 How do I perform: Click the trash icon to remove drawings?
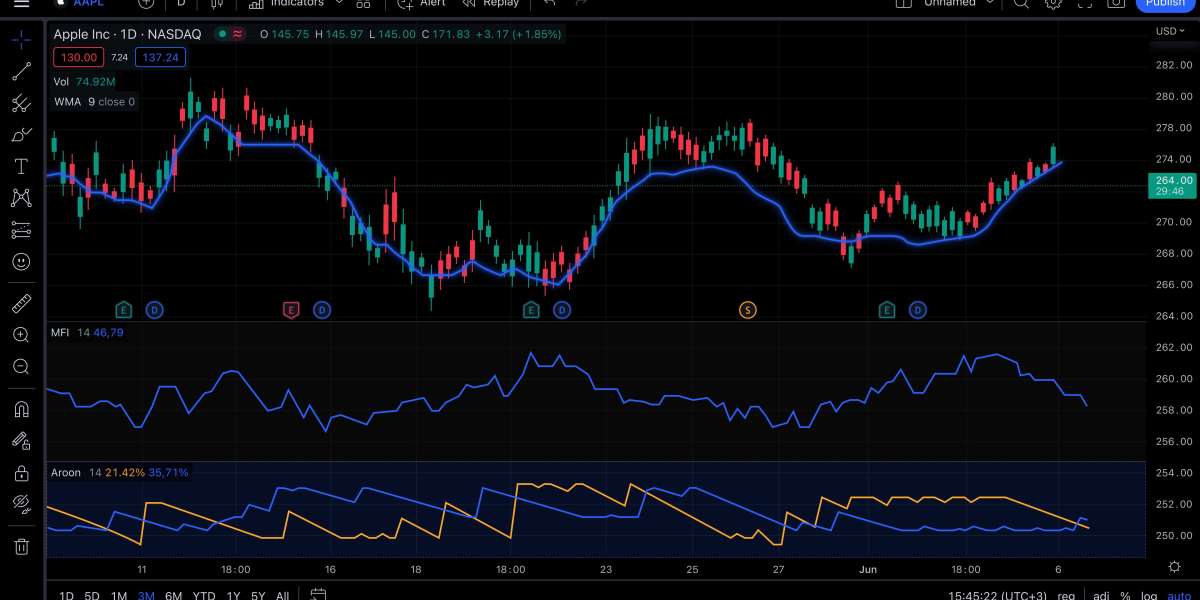(x=21, y=546)
